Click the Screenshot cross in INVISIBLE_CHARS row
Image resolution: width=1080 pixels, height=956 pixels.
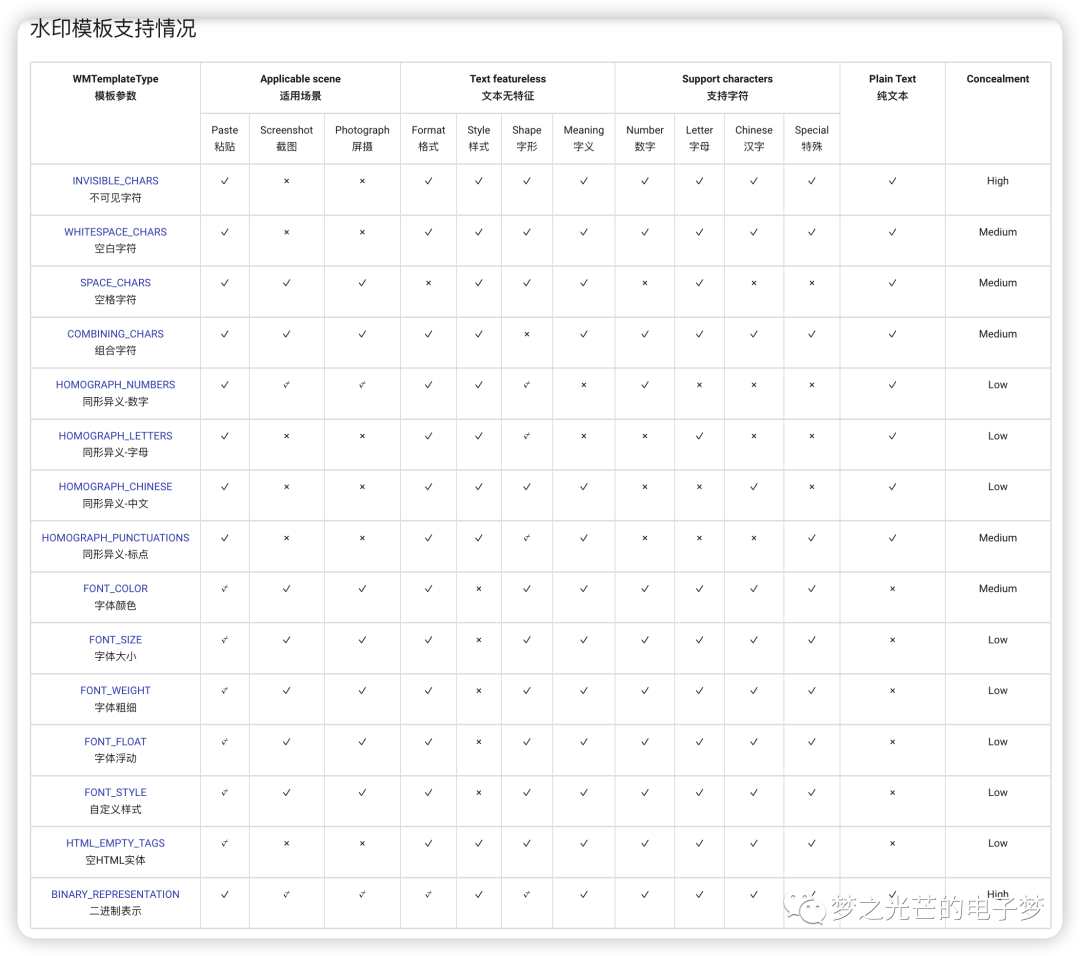click(x=287, y=181)
